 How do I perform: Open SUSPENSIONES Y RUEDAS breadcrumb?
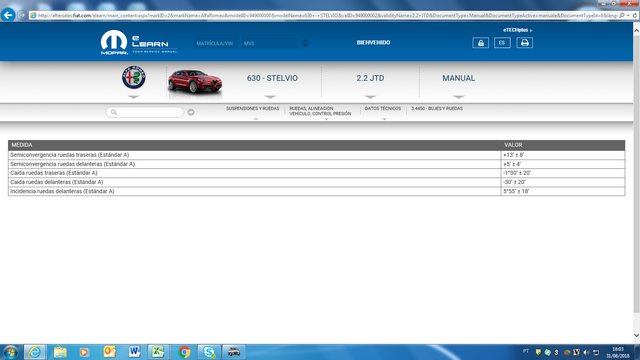click(x=253, y=109)
